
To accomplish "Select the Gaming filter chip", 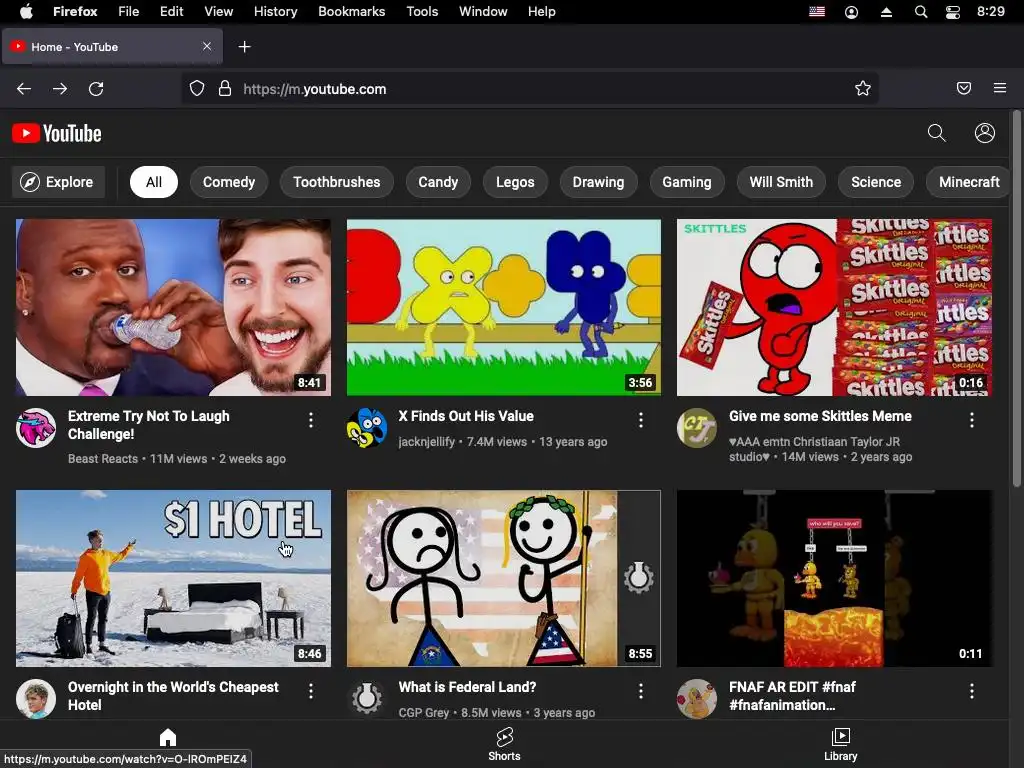I will tap(687, 182).
